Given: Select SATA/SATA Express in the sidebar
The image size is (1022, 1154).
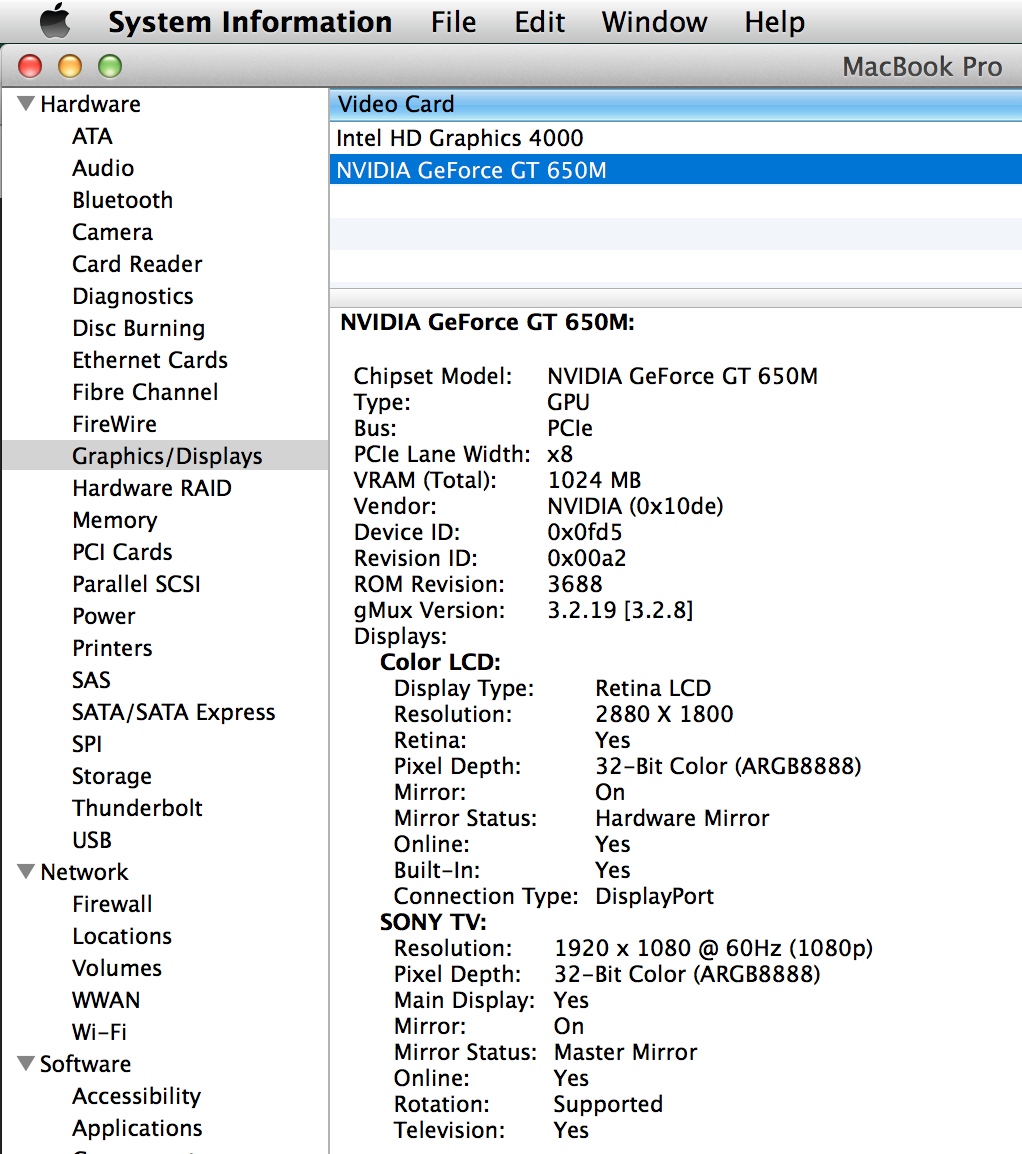Looking at the screenshot, I should pyautogui.click(x=174, y=712).
